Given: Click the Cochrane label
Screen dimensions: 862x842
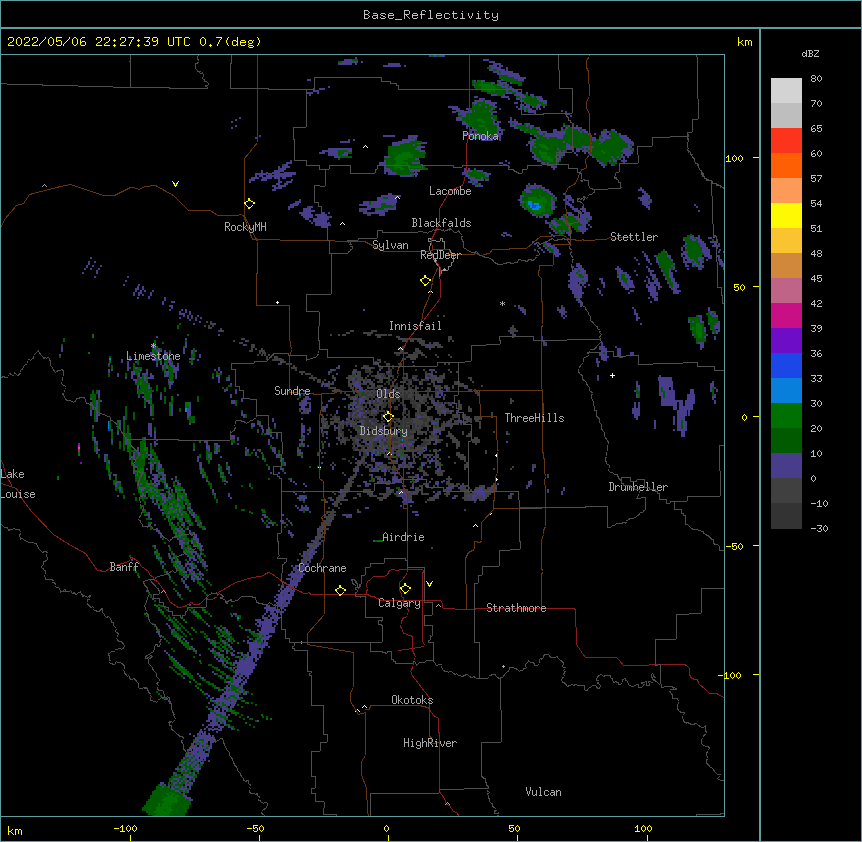Looking at the screenshot, I should pyautogui.click(x=322, y=568).
